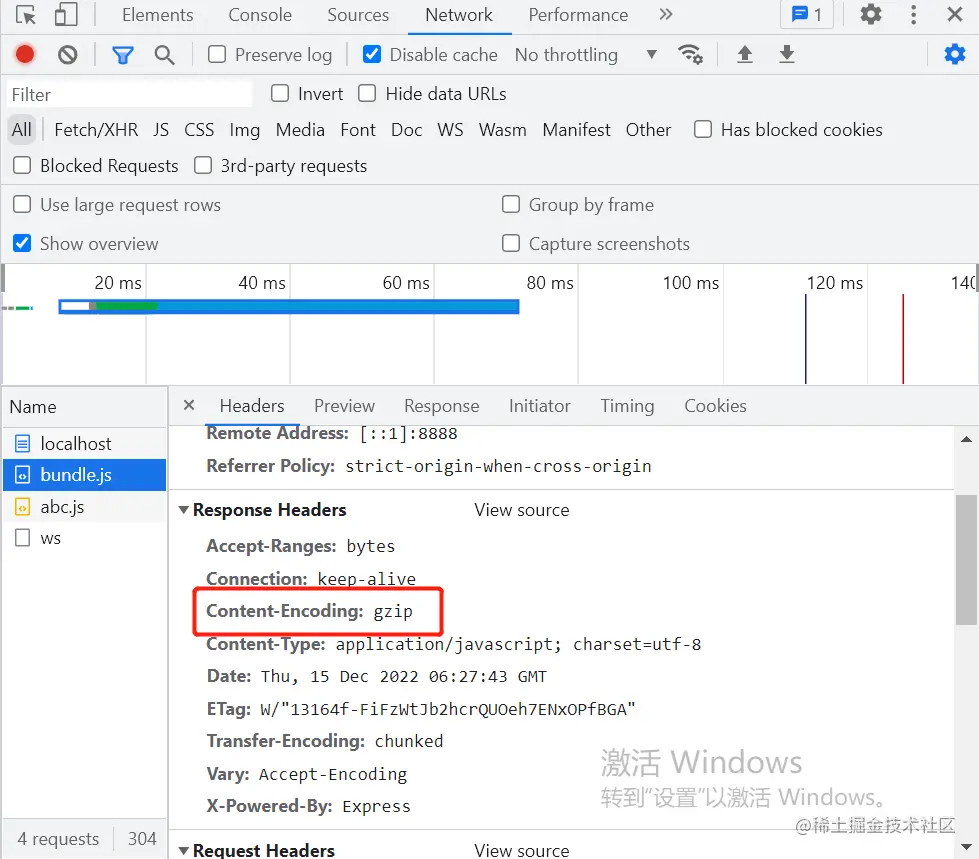Select the Network tab

(459, 14)
